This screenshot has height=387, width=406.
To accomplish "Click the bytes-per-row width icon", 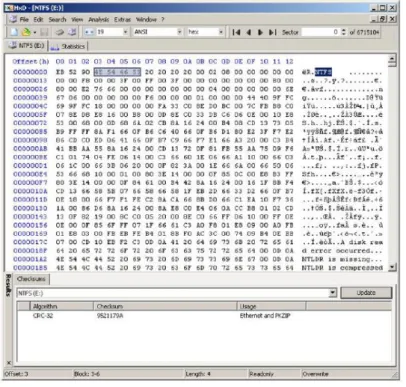I will (89, 32).
